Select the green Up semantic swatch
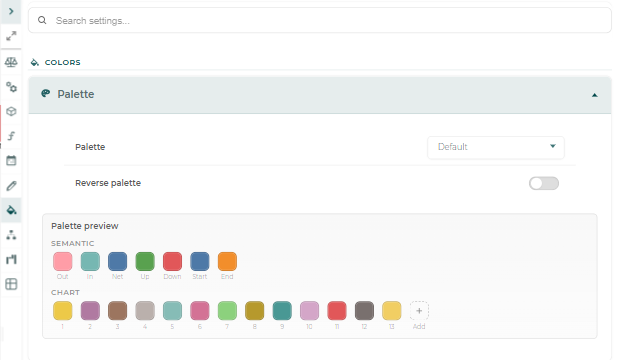This screenshot has width=618, height=360. click(x=145, y=261)
